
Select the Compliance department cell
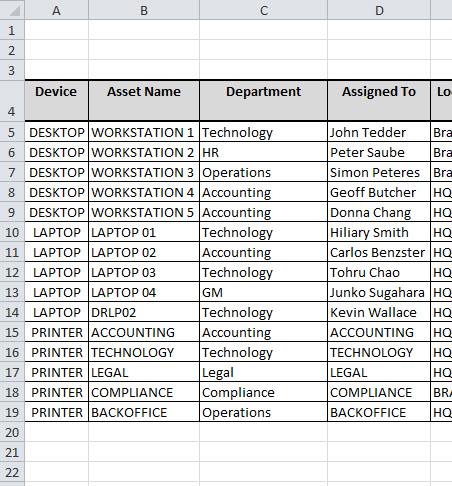click(x=264, y=392)
